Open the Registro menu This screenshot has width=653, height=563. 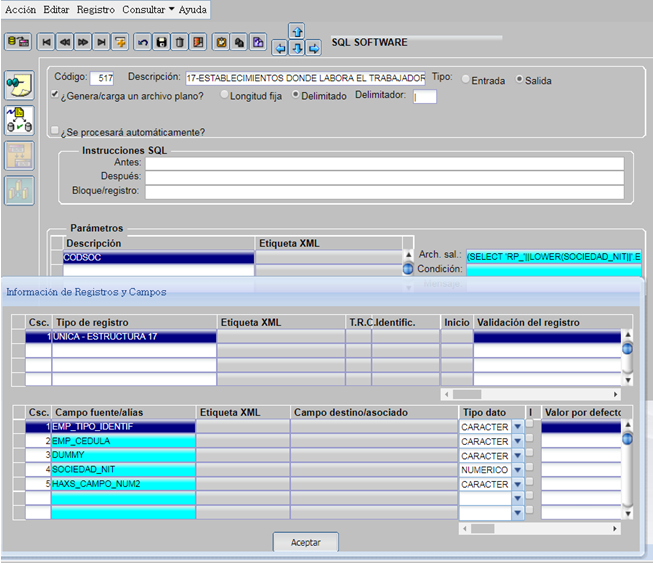95,8
